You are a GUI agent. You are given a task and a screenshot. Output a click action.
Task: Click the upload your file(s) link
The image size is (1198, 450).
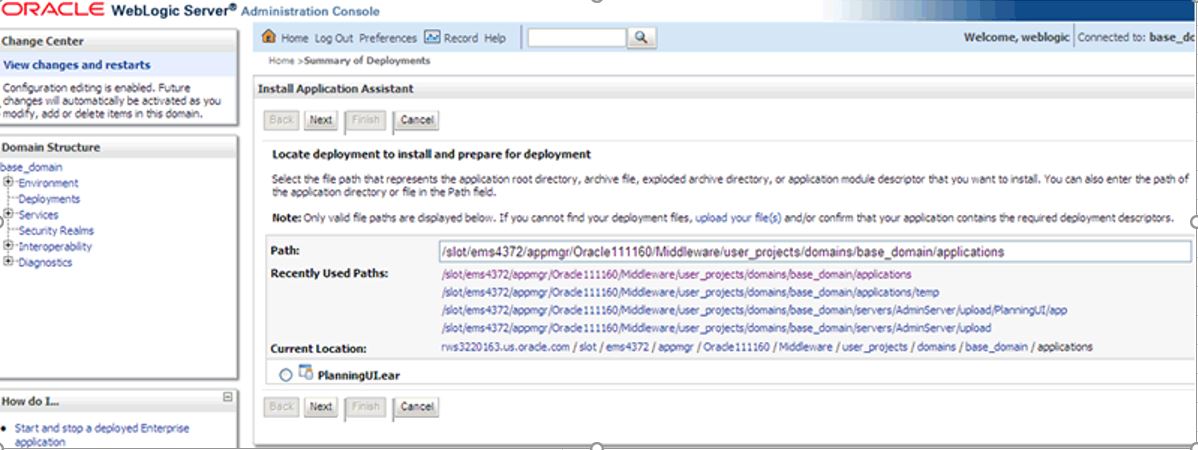[738, 218]
